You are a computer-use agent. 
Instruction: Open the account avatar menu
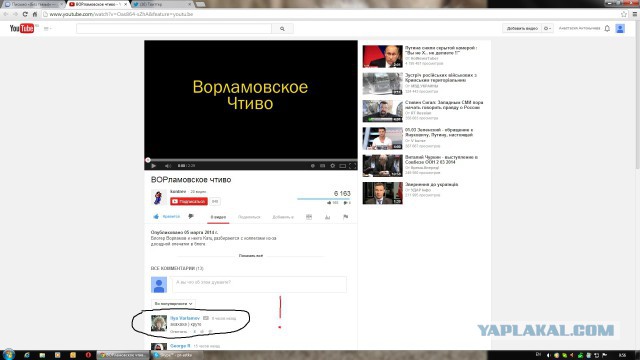point(620,29)
